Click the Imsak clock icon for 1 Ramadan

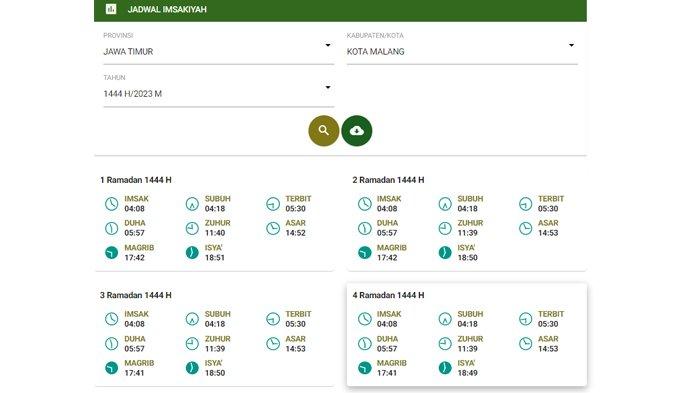click(x=112, y=204)
